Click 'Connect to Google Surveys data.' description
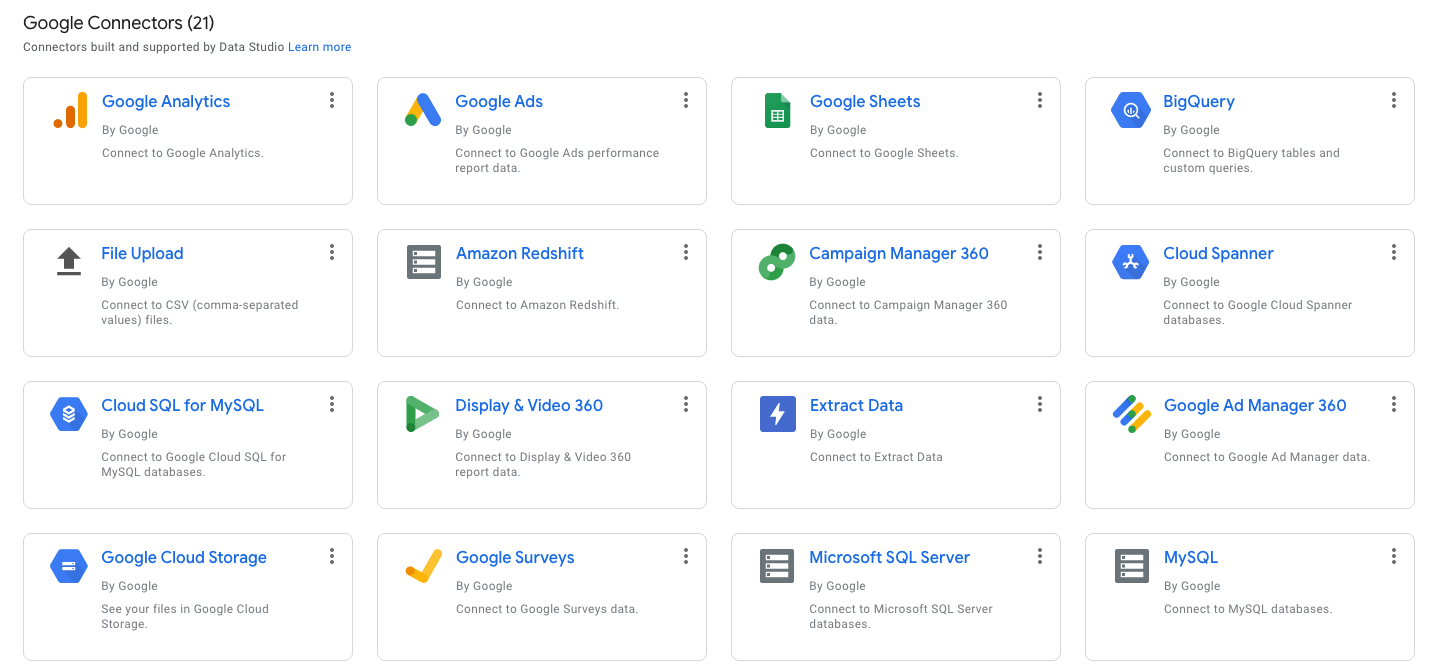The width and height of the screenshot is (1431, 672). pos(546,609)
